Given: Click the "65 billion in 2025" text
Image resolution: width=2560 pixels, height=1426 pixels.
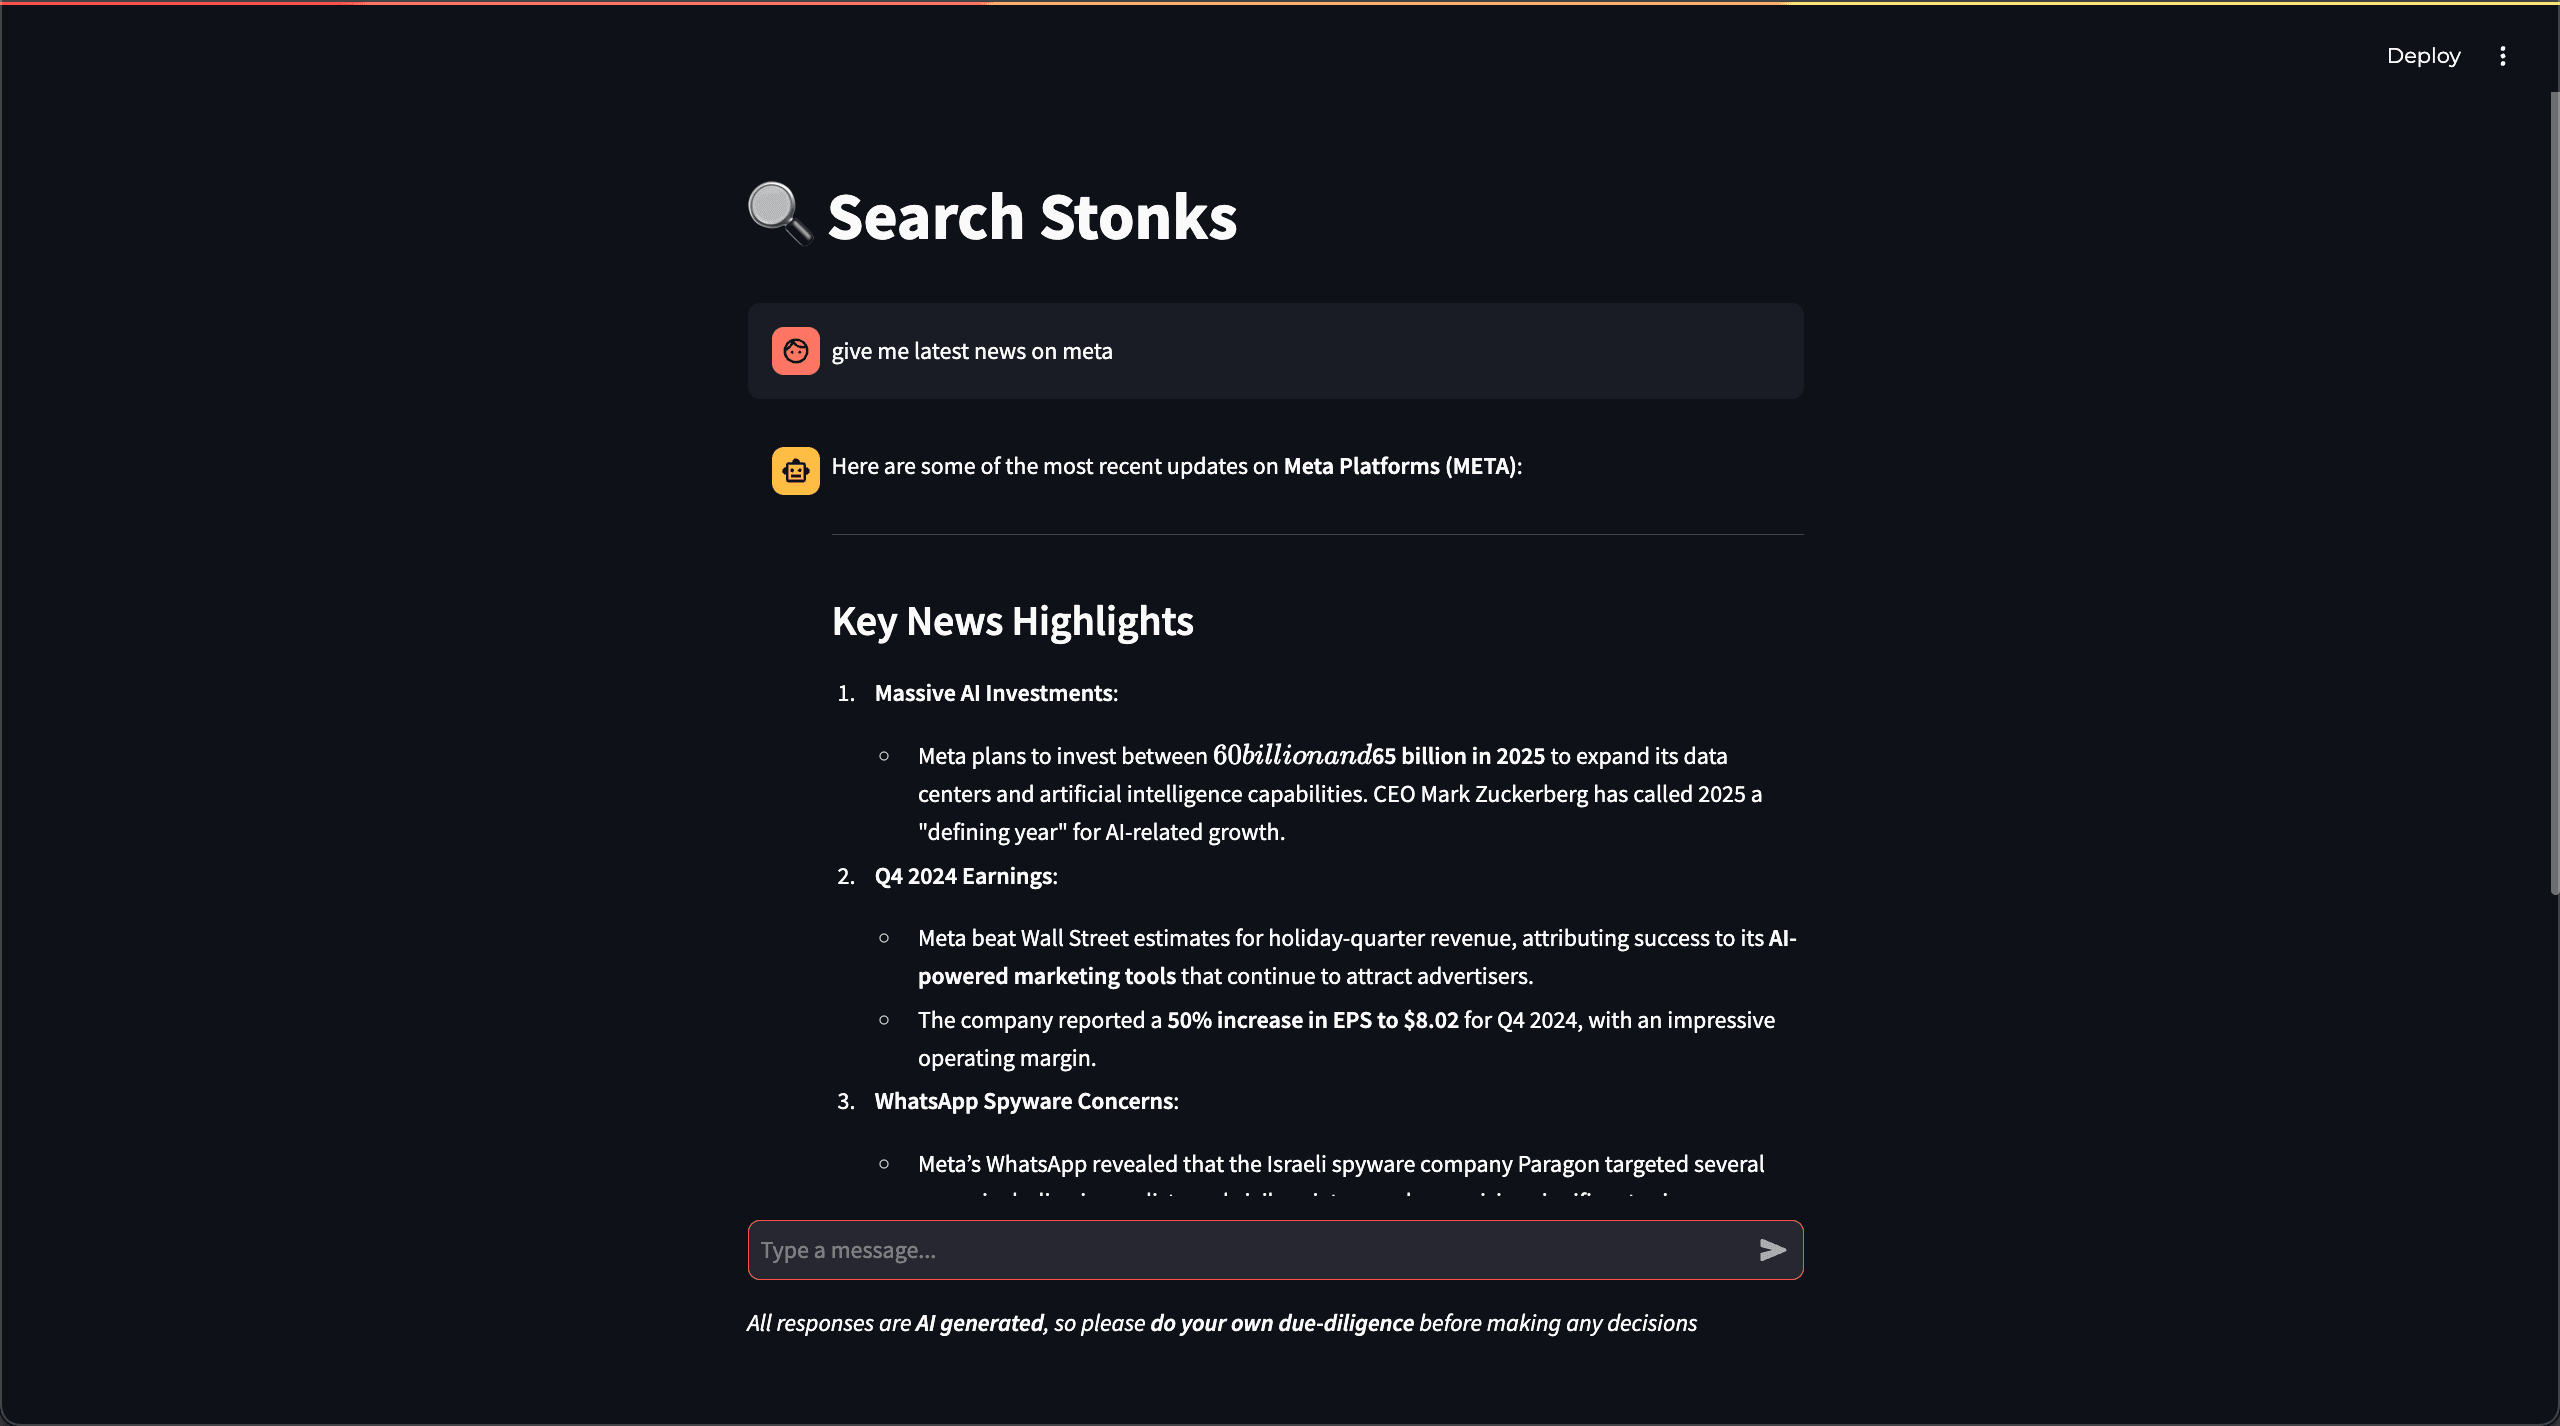Looking at the screenshot, I should [1458, 756].
